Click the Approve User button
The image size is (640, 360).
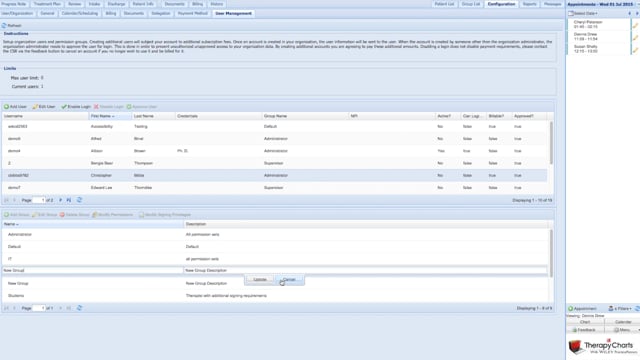click(142, 107)
